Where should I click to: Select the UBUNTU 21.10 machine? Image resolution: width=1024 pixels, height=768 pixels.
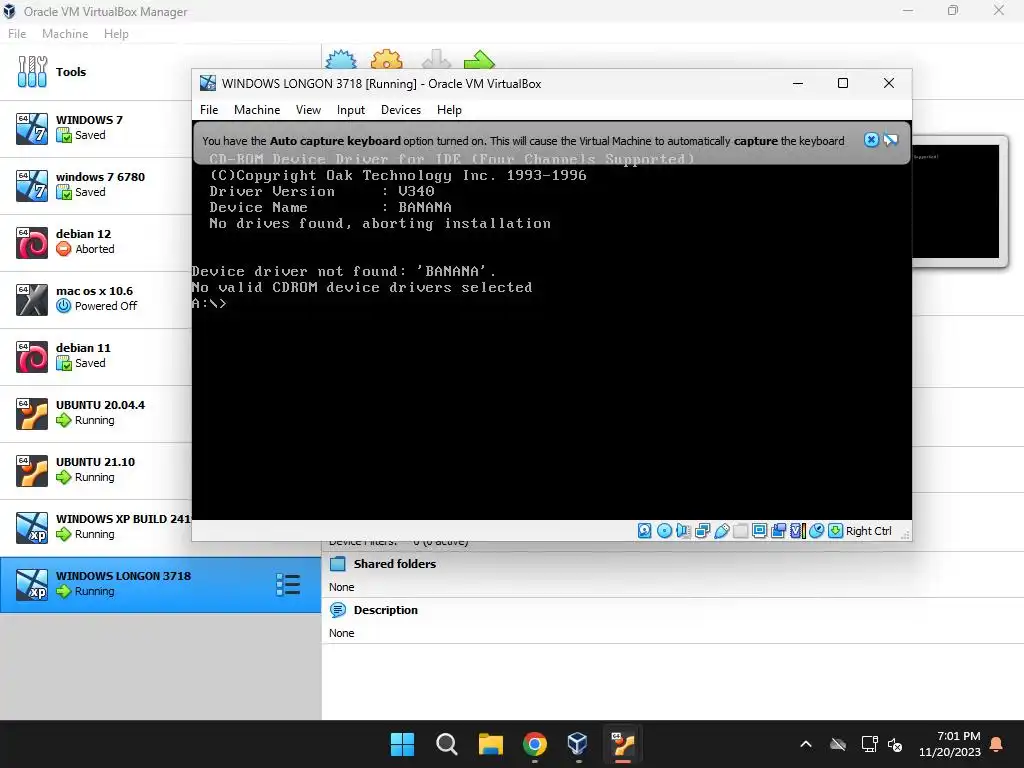95,470
